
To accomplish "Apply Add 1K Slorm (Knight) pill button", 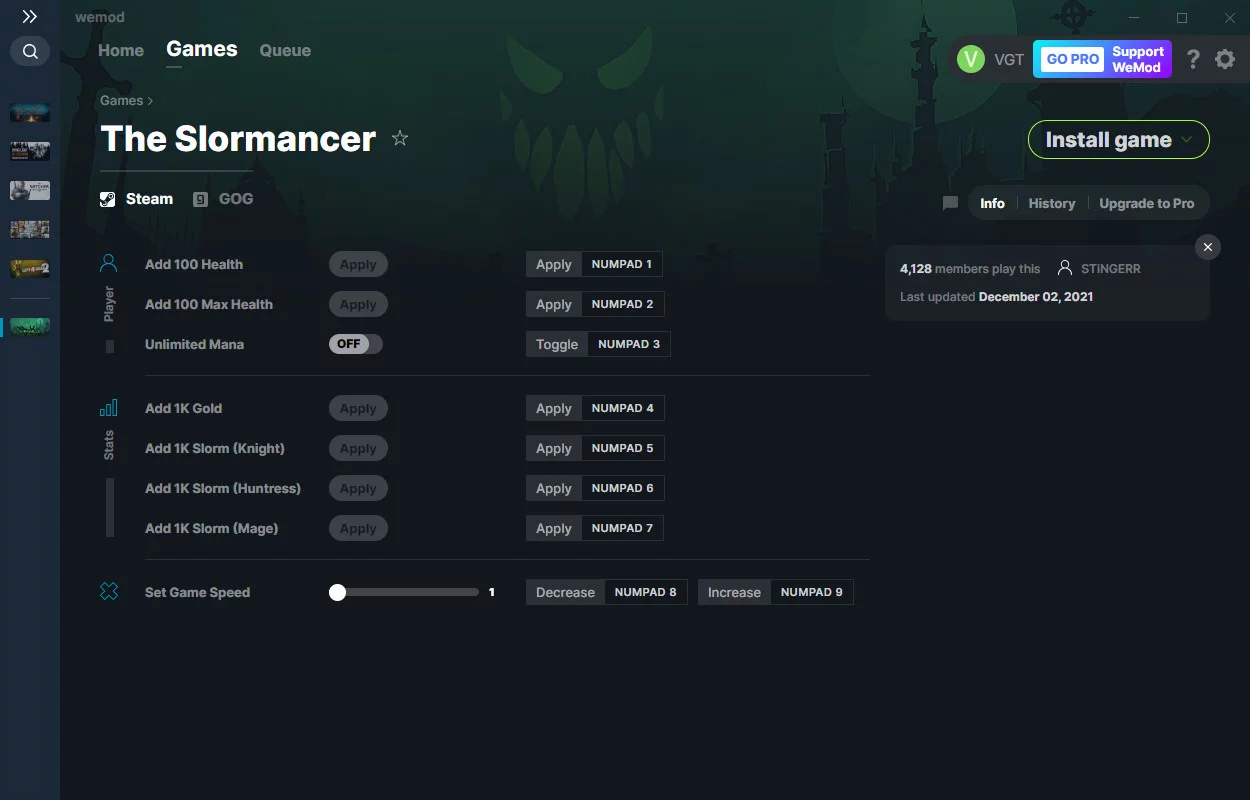I will pyautogui.click(x=358, y=448).
